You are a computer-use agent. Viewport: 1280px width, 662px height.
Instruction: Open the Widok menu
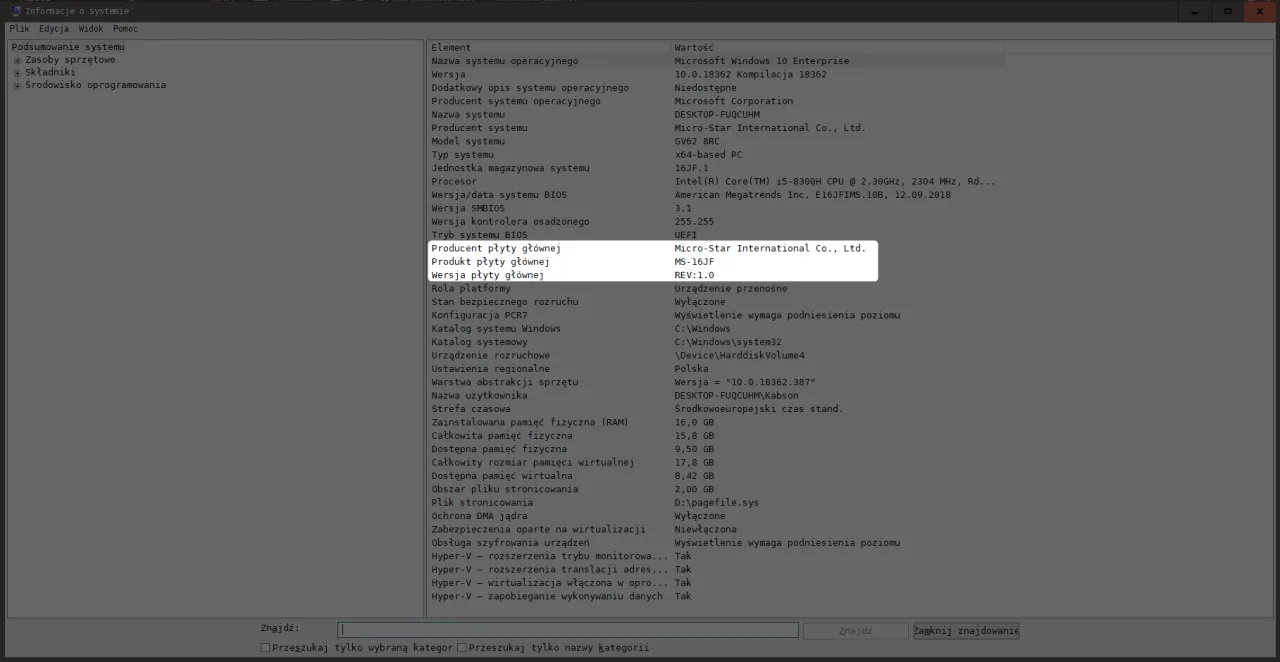pos(90,28)
